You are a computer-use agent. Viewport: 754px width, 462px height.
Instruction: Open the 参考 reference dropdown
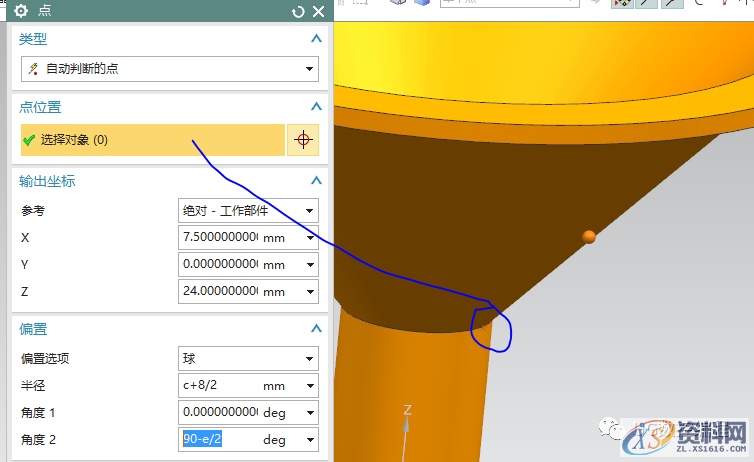[x=248, y=211]
